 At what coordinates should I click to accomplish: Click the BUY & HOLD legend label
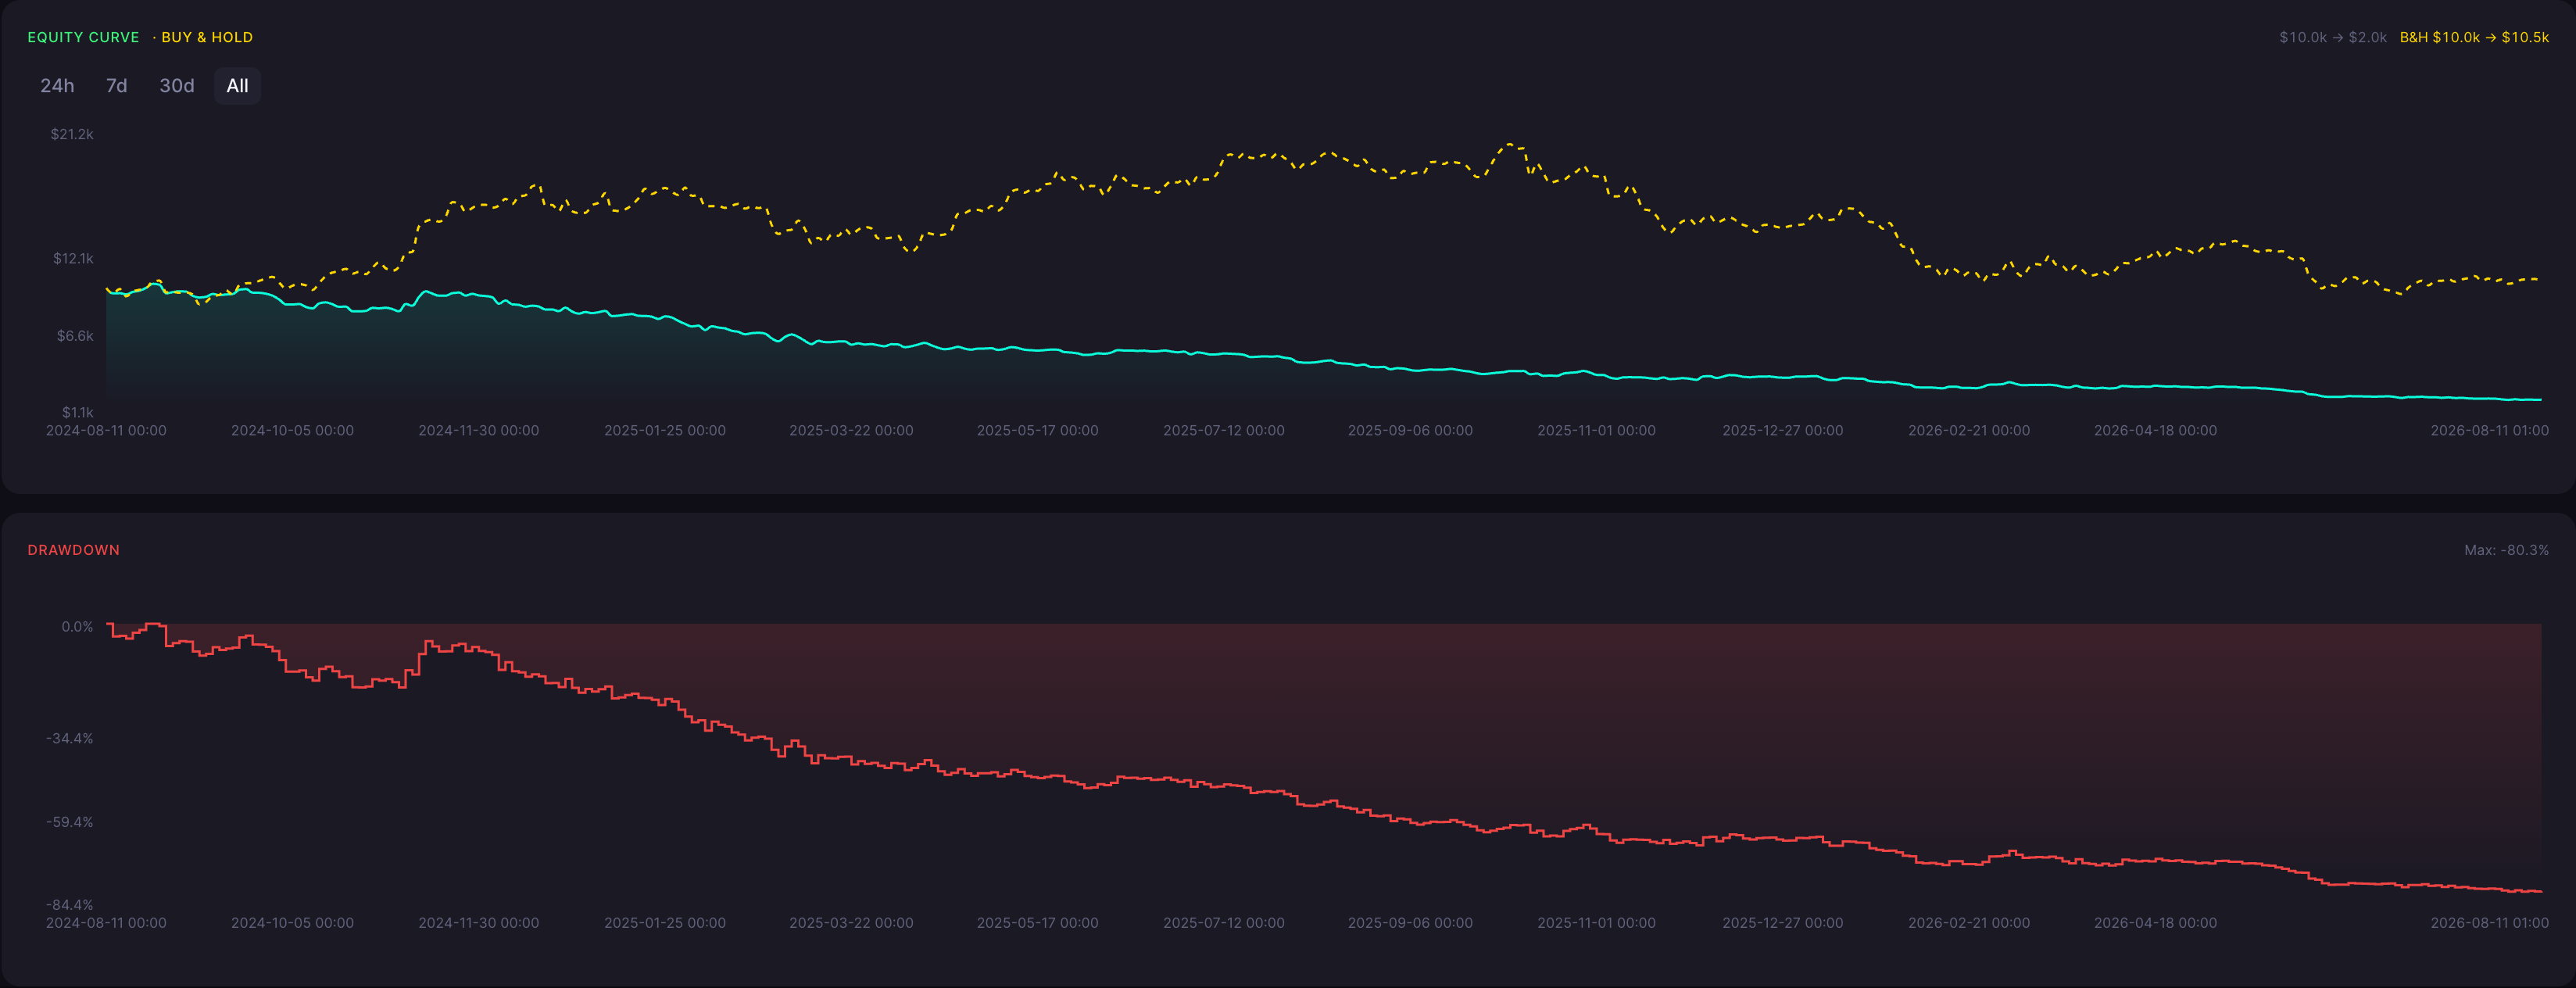click(x=207, y=37)
